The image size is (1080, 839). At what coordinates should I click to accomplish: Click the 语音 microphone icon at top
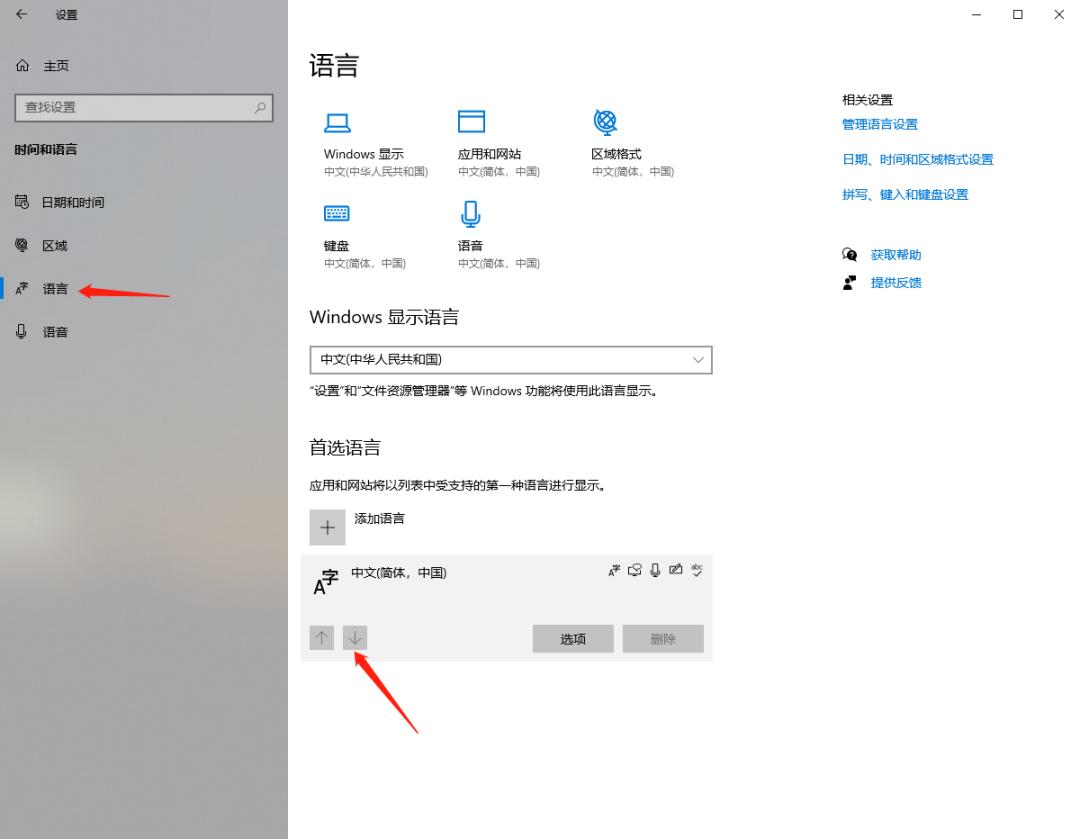tap(470, 213)
